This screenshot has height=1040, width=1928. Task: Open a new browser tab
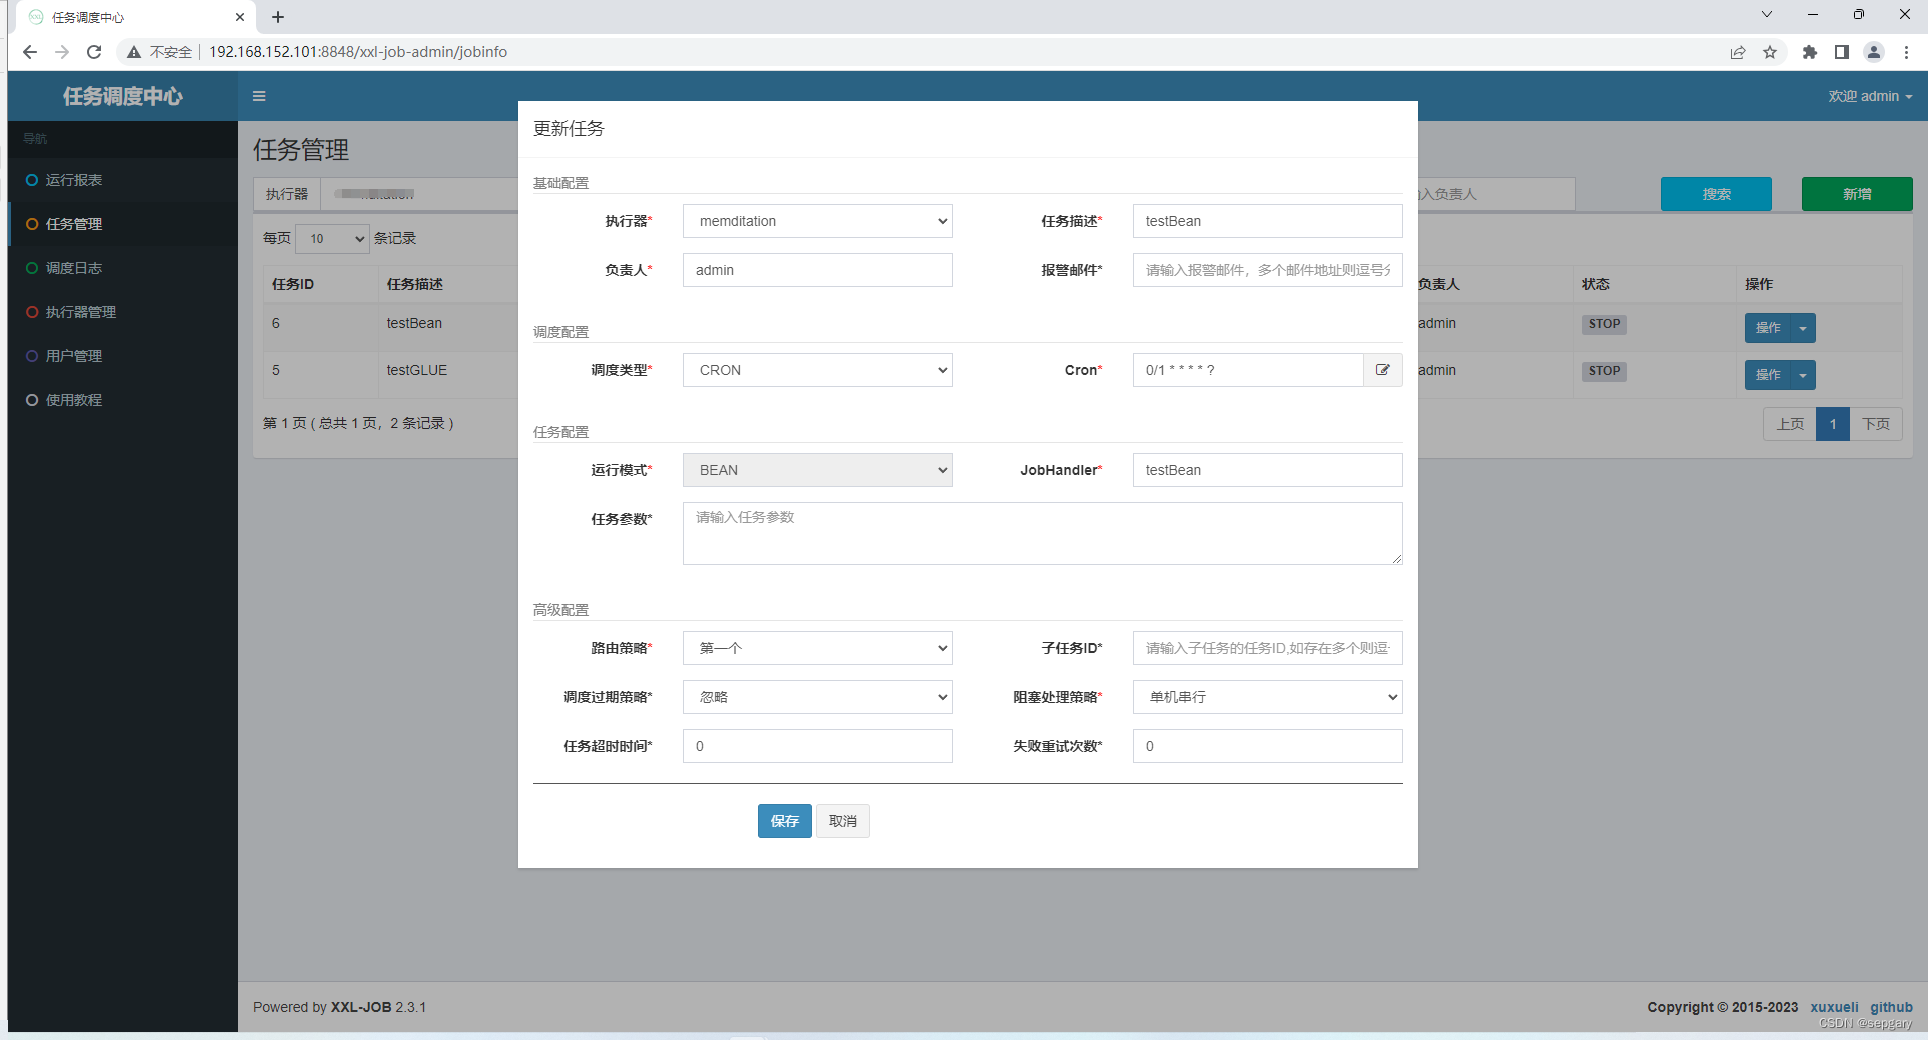pyautogui.click(x=278, y=17)
